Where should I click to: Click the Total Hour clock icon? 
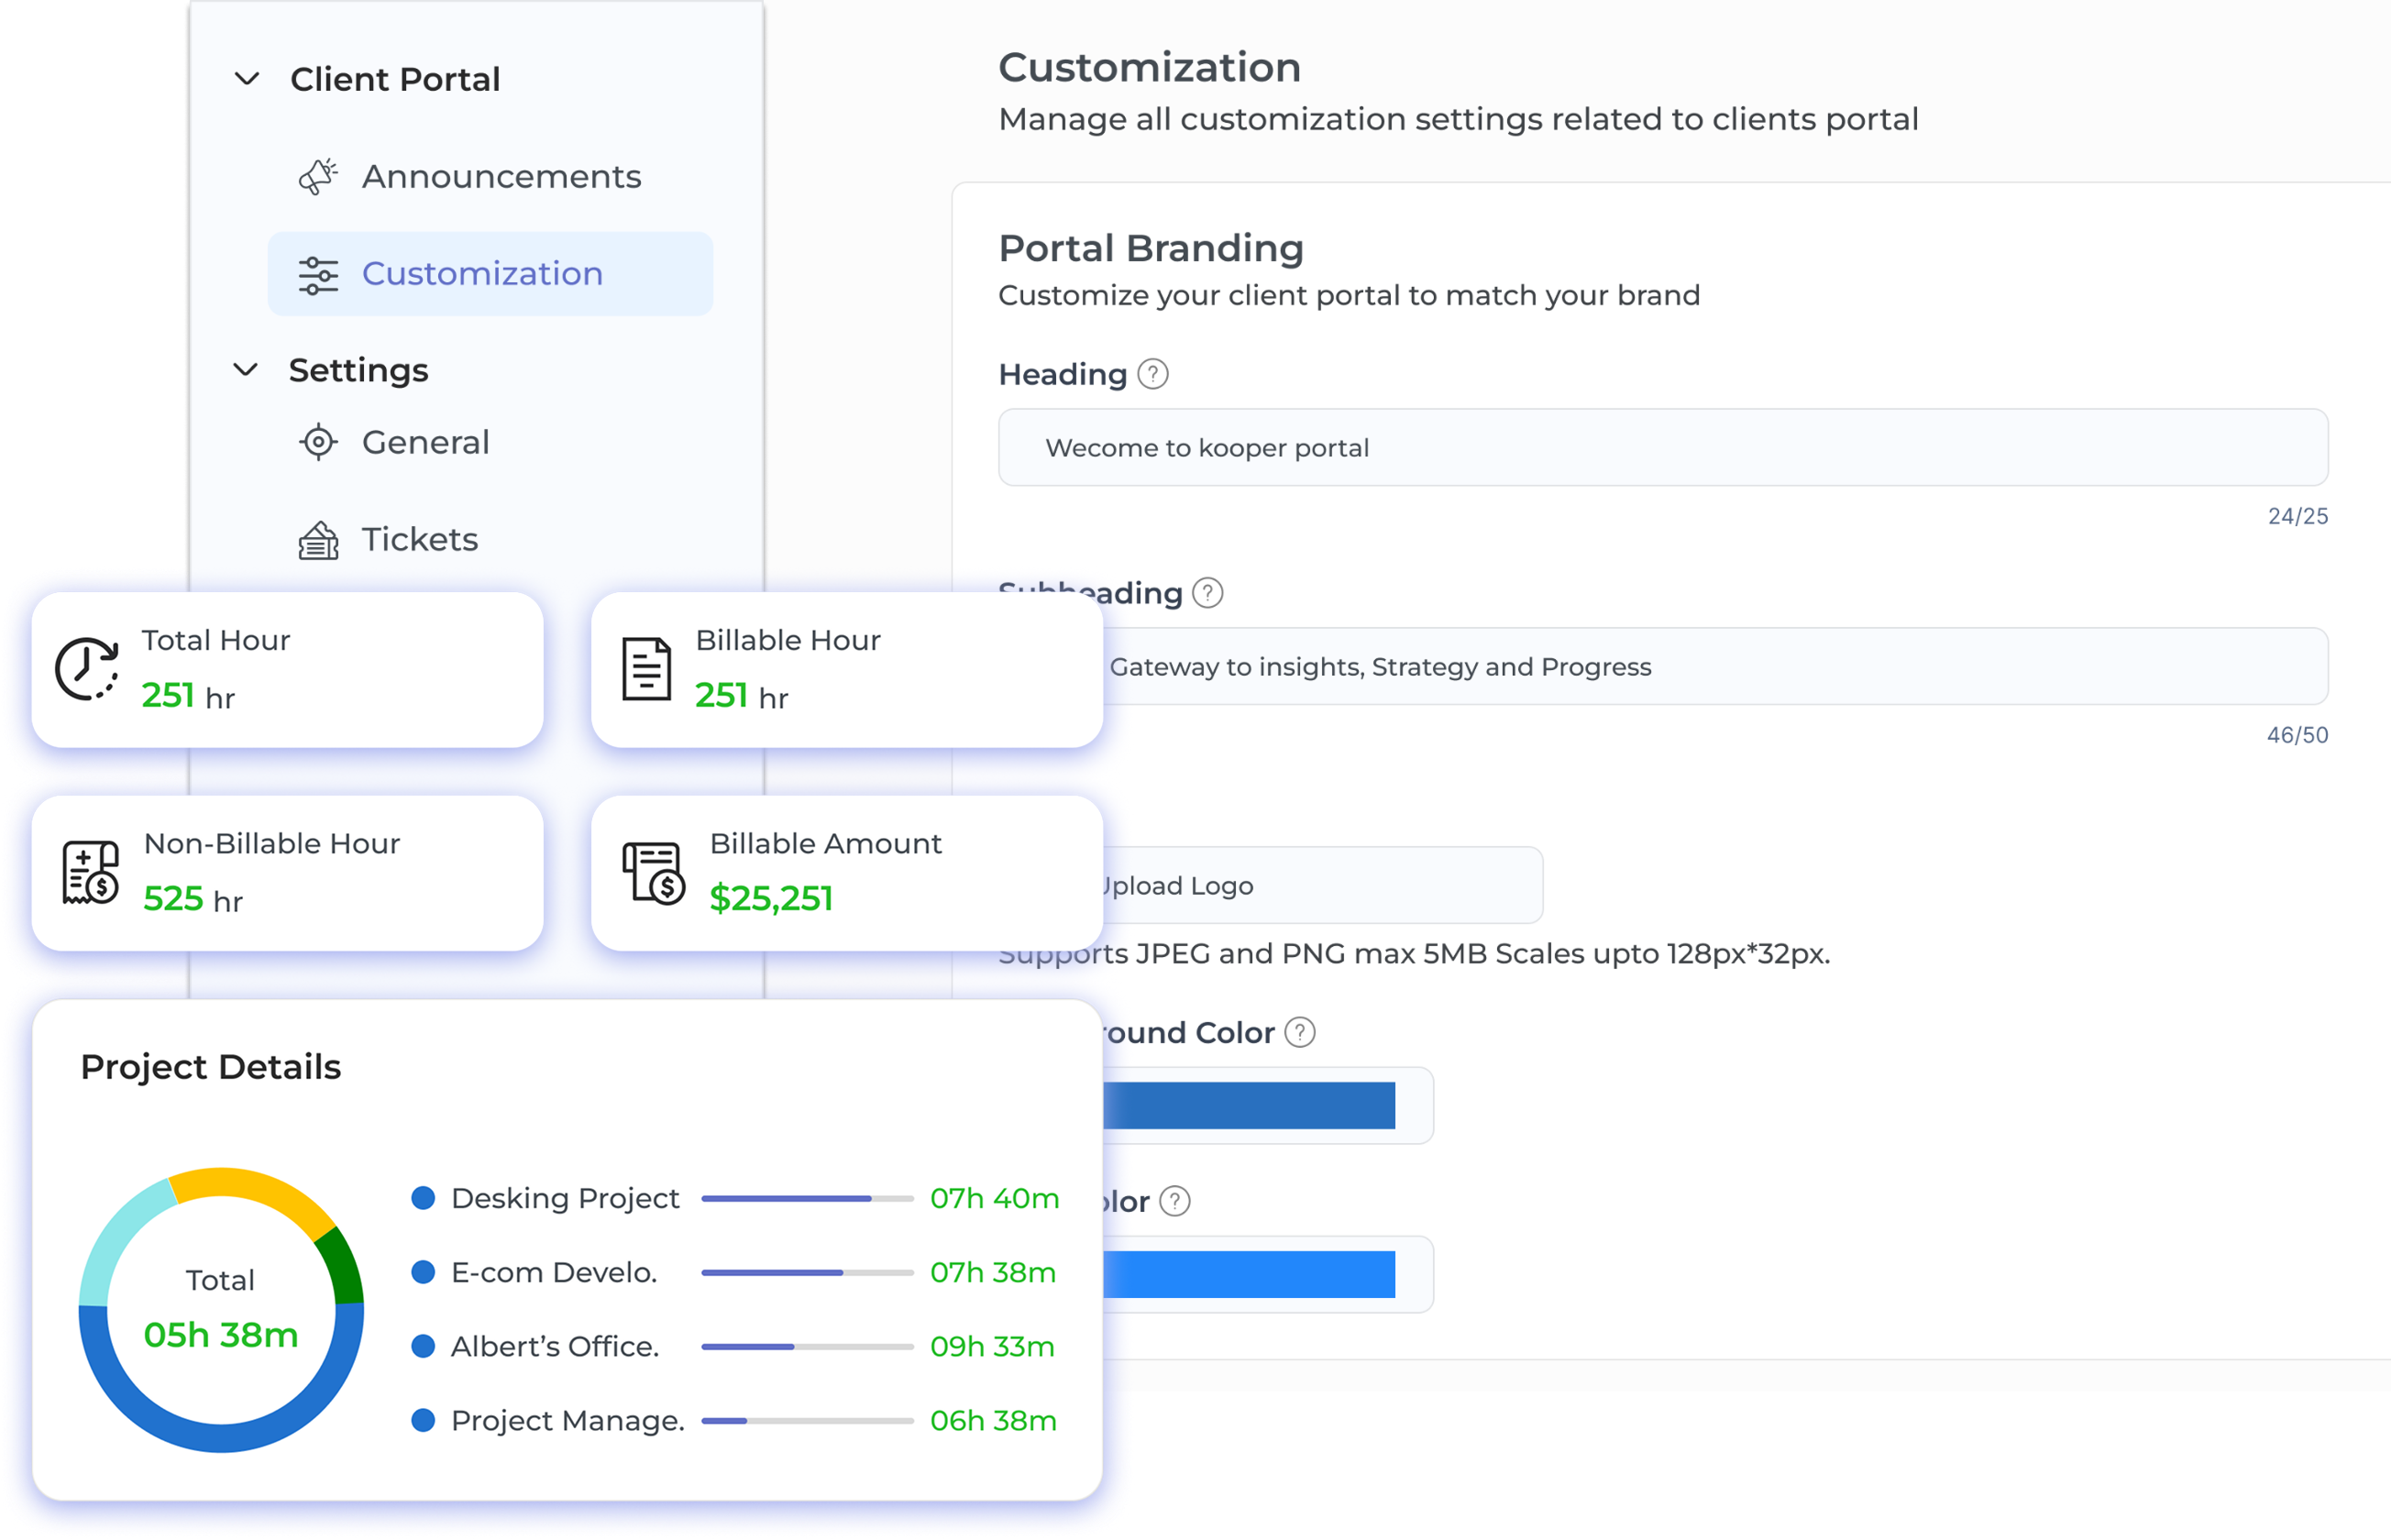tap(87, 669)
